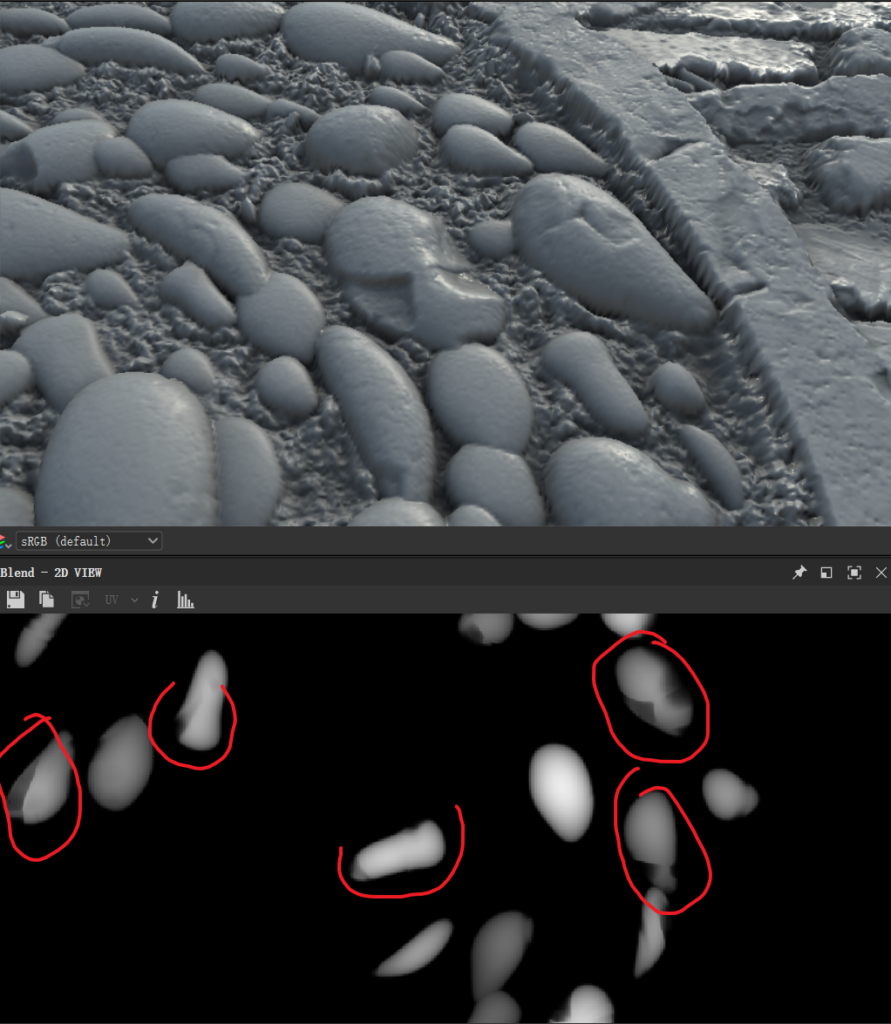Save the 2D view image as bitmap
Image resolution: width=891 pixels, height=1024 pixels.
[x=15, y=600]
